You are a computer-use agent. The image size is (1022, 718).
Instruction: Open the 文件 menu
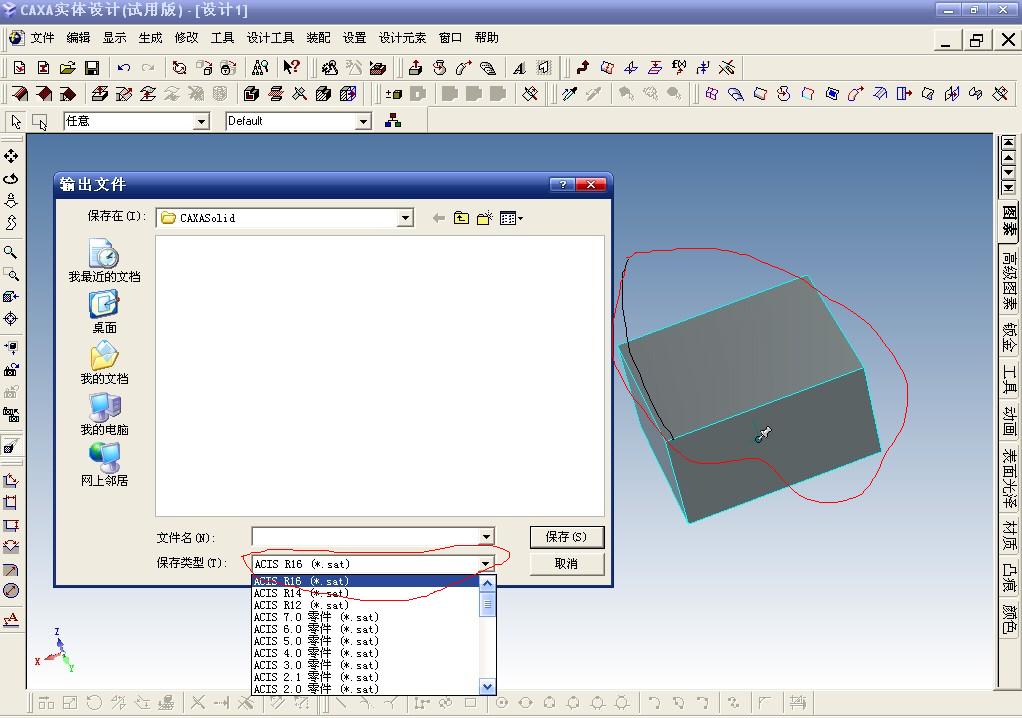tap(42, 38)
